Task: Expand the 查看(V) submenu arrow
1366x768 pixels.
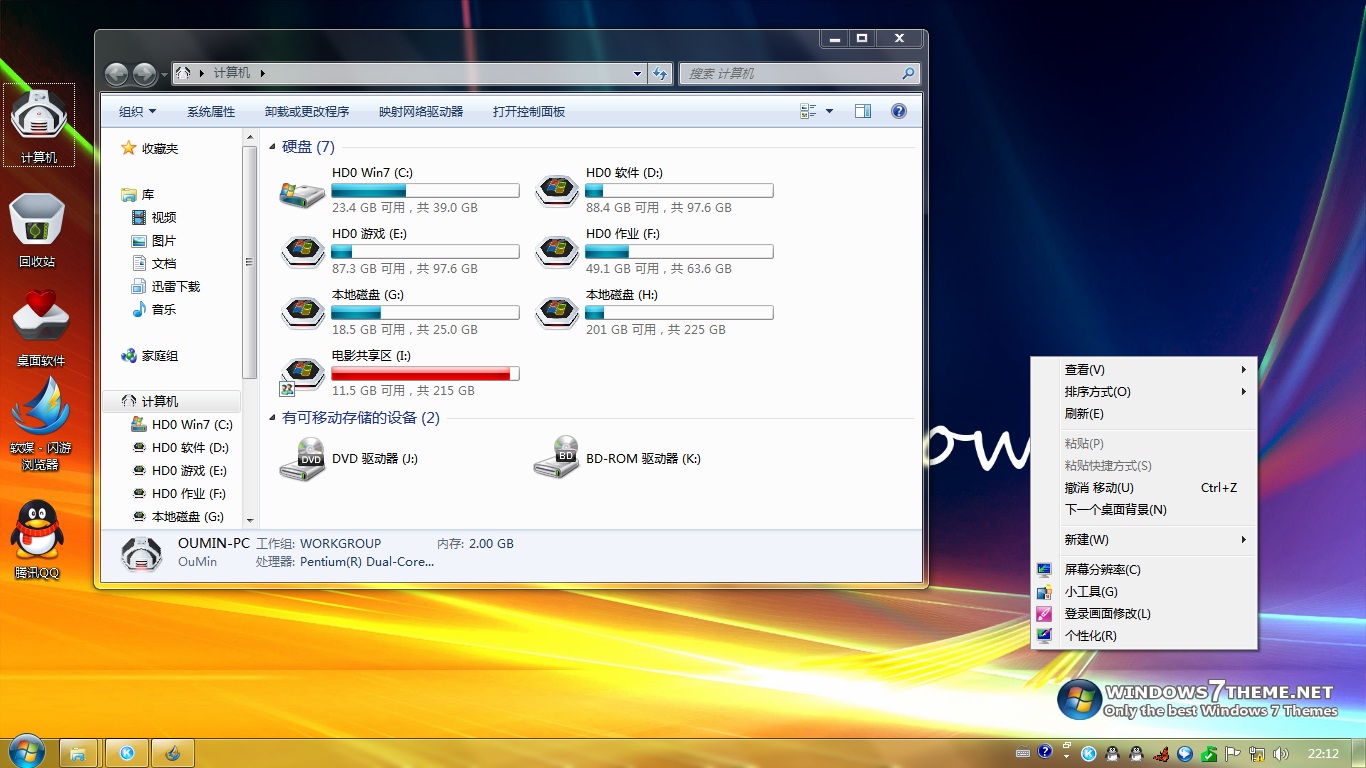Action: click(1243, 370)
